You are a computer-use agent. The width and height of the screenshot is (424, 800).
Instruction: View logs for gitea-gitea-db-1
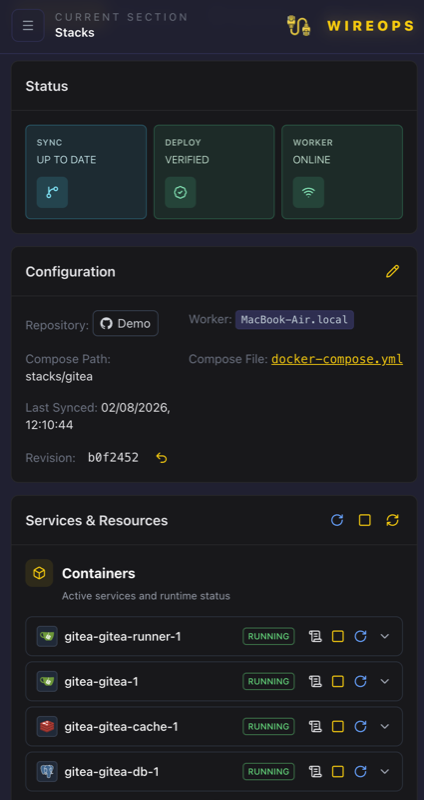[315, 771]
